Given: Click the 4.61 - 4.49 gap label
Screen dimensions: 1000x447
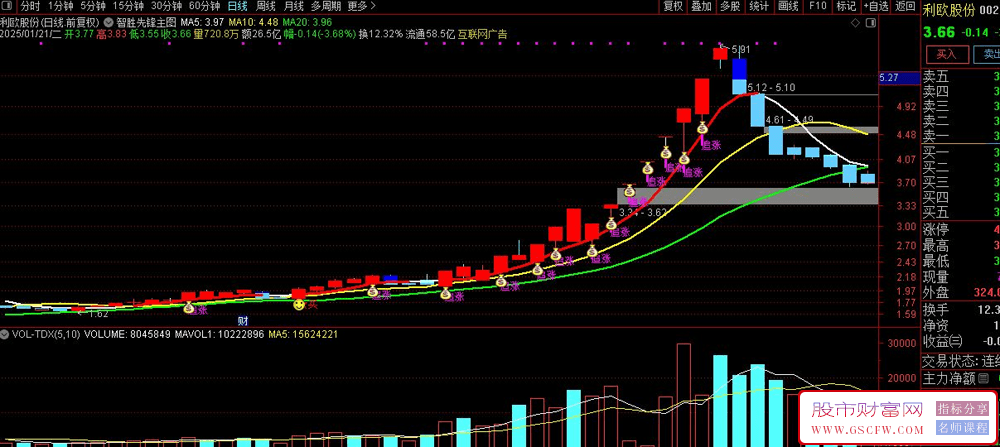Looking at the screenshot, I should [790, 119].
